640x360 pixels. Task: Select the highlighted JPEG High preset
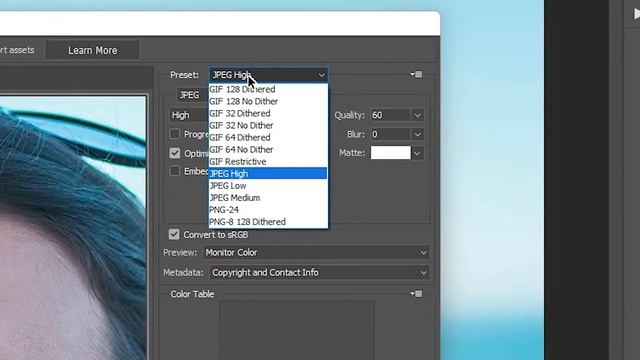point(268,173)
